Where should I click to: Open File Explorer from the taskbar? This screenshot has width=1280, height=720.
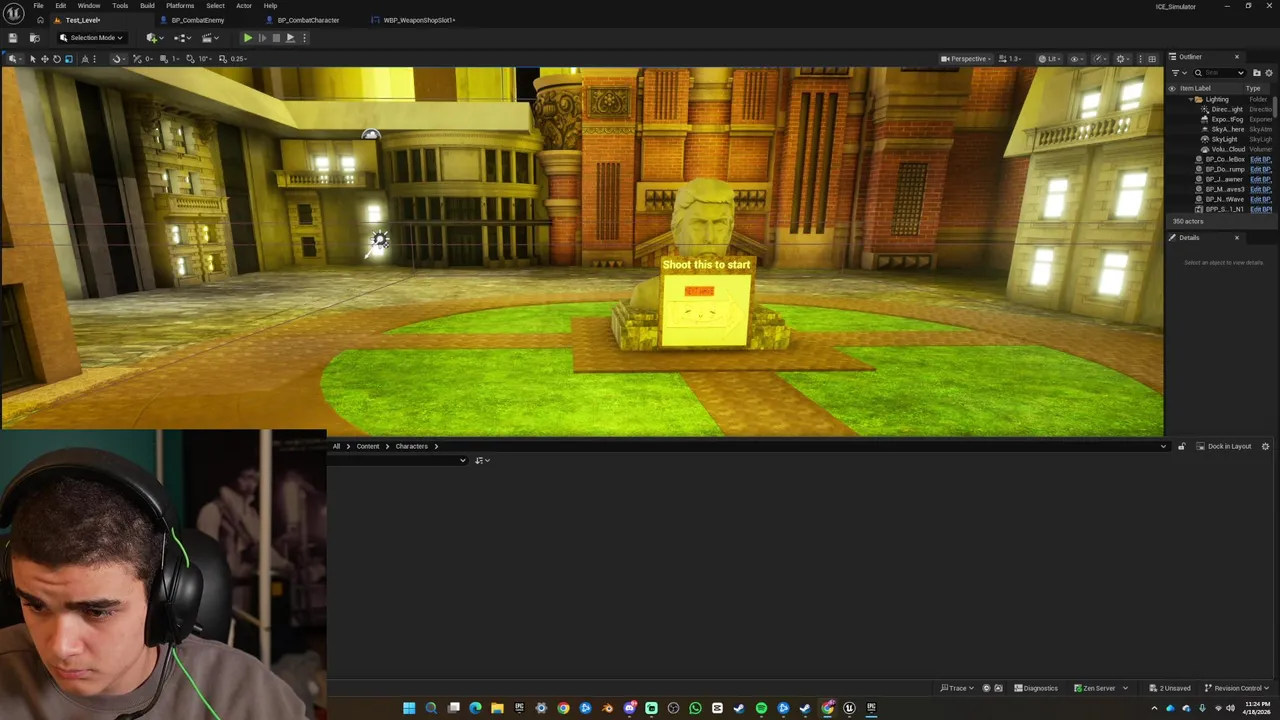tap(497, 708)
